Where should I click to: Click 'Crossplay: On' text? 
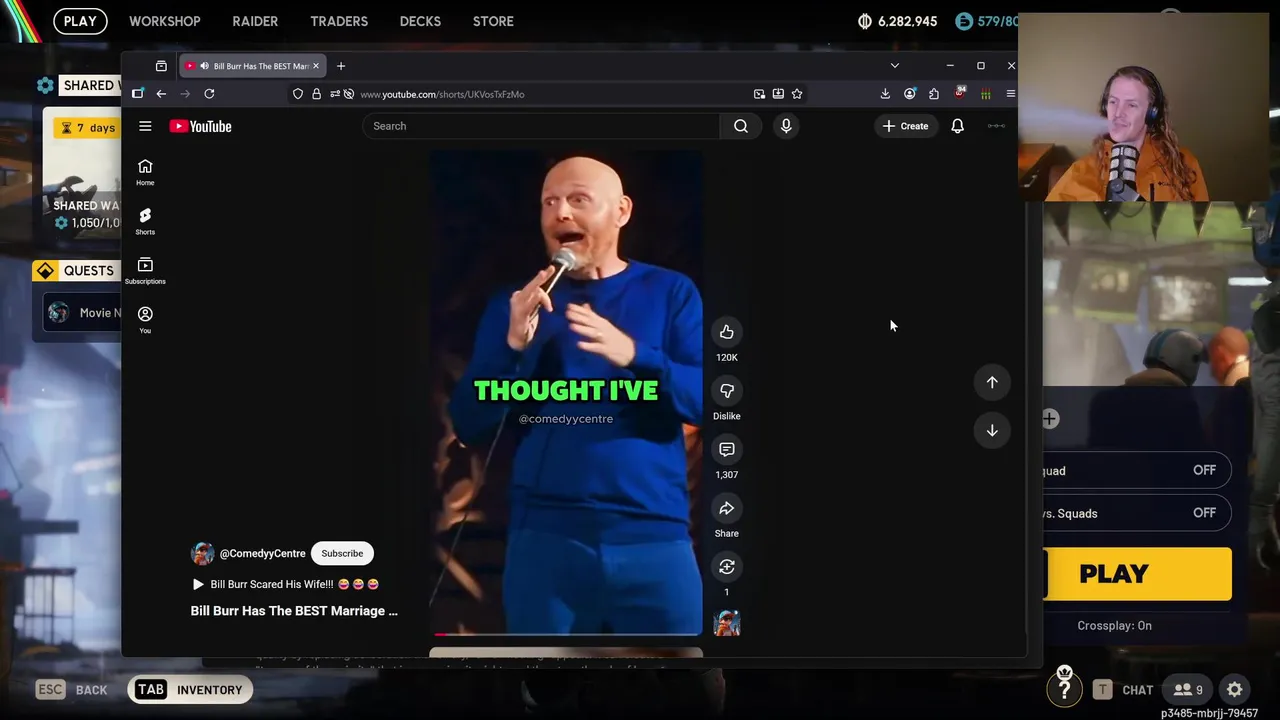(1114, 626)
